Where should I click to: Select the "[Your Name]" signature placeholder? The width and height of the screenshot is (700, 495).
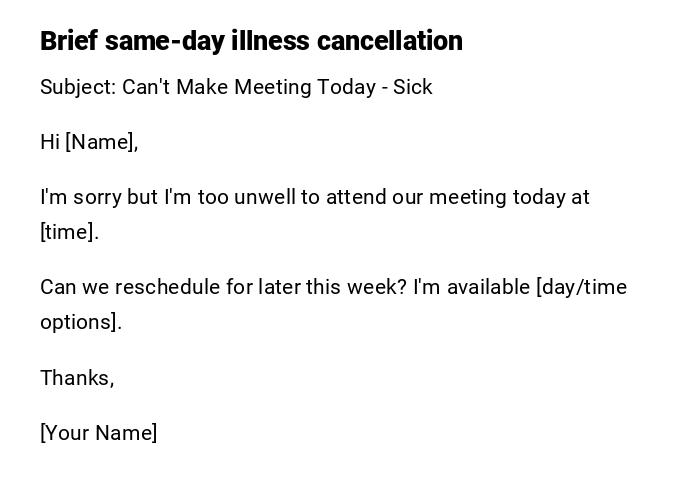coord(98,433)
